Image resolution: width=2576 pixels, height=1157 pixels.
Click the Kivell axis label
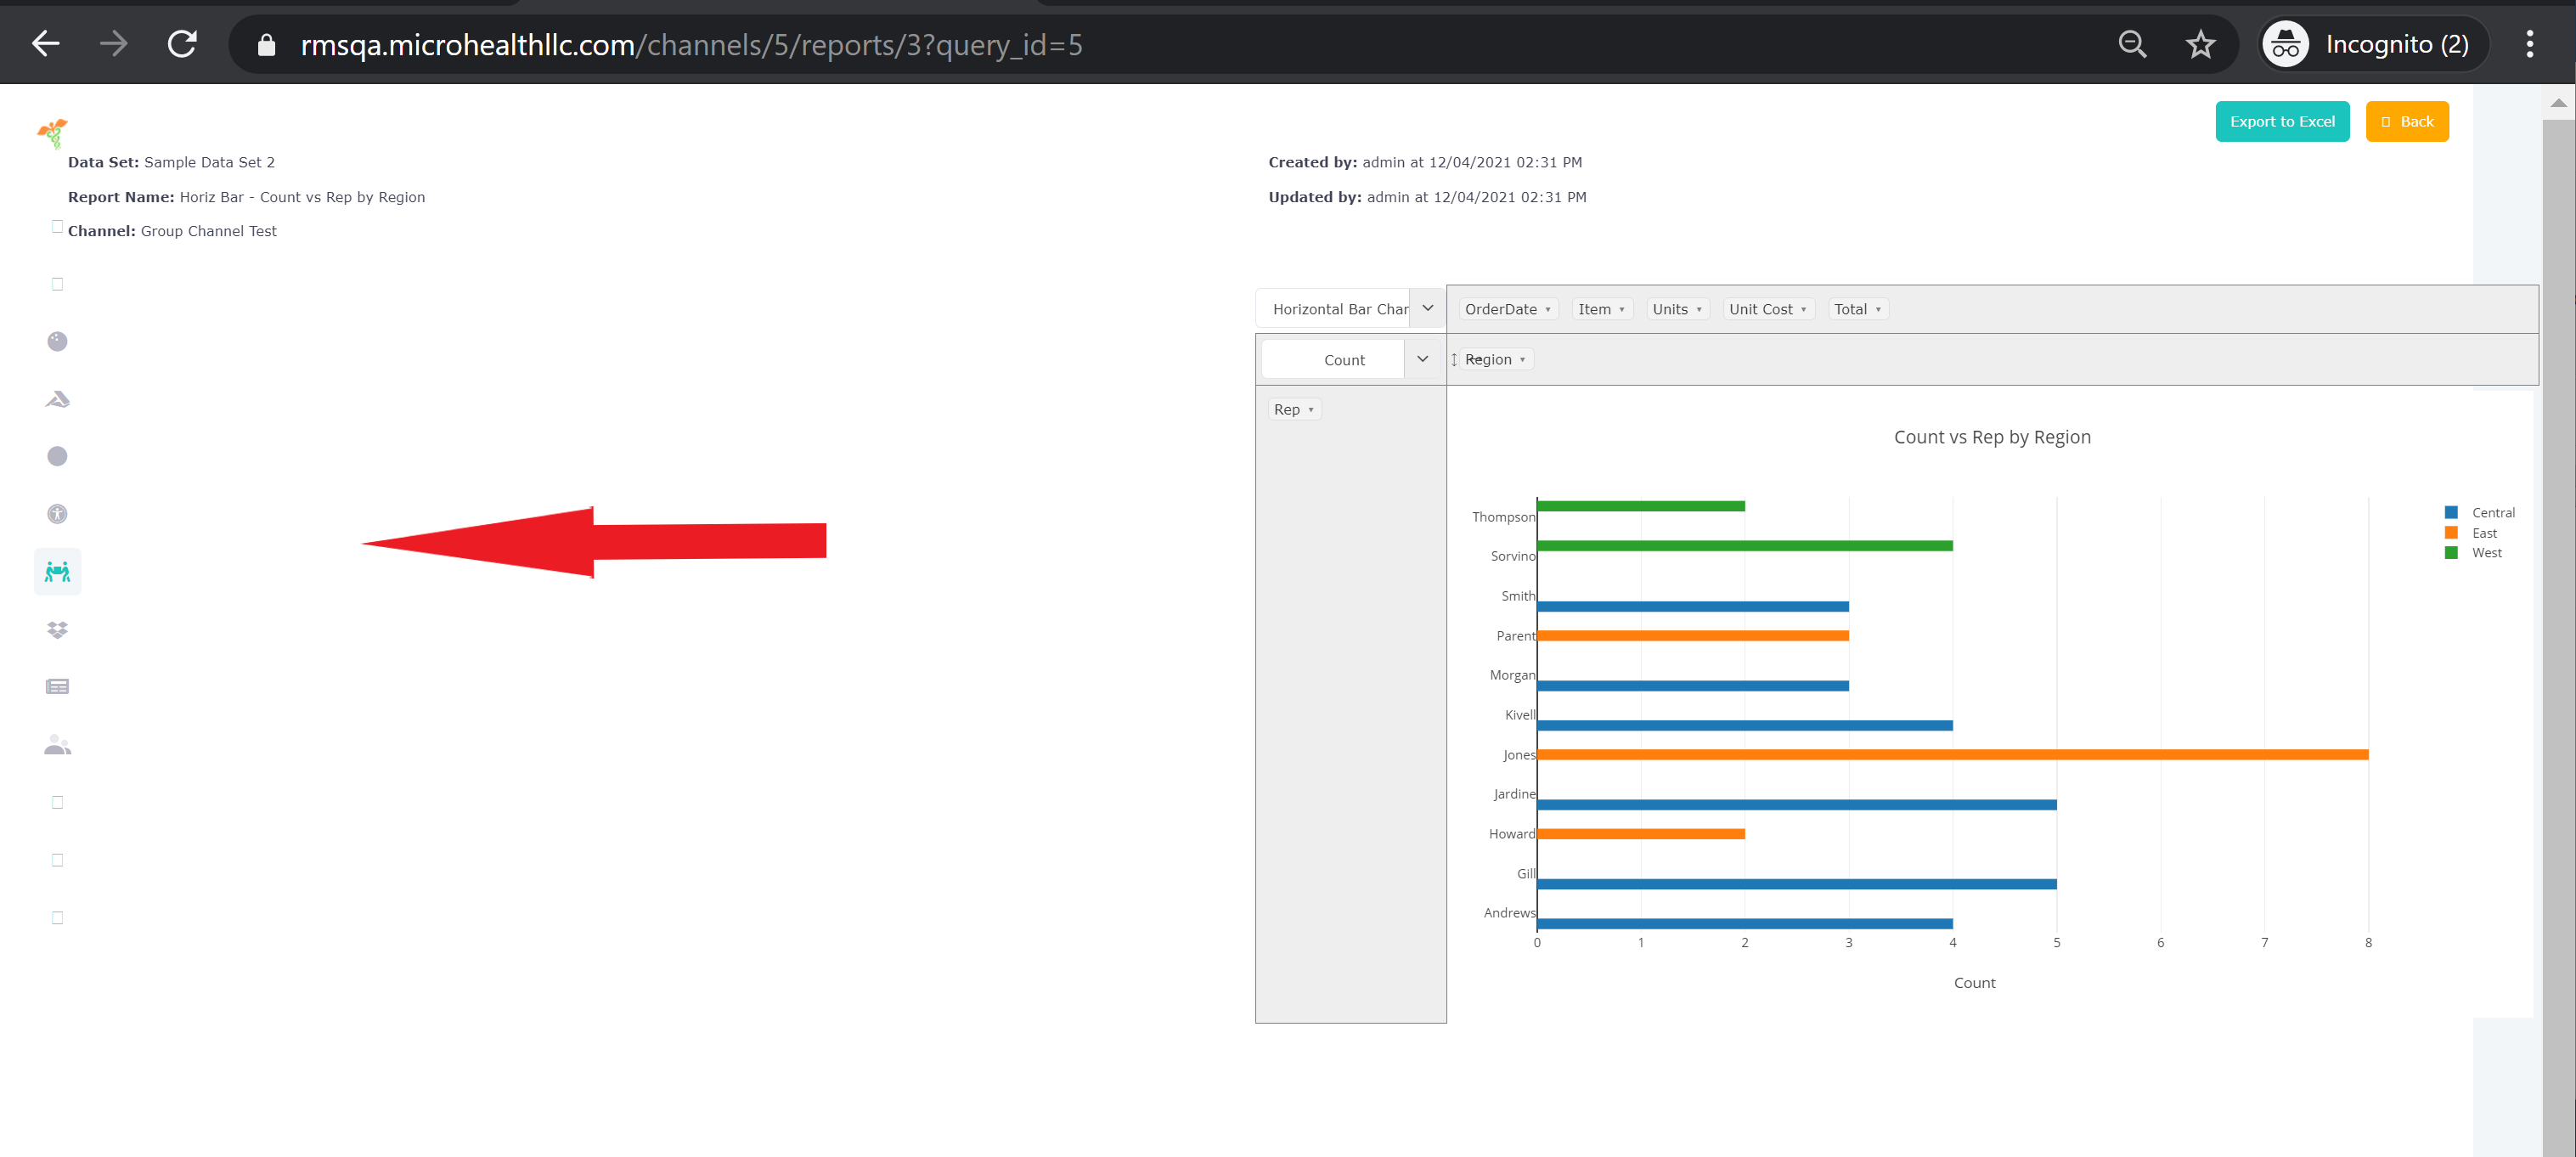coord(1520,715)
